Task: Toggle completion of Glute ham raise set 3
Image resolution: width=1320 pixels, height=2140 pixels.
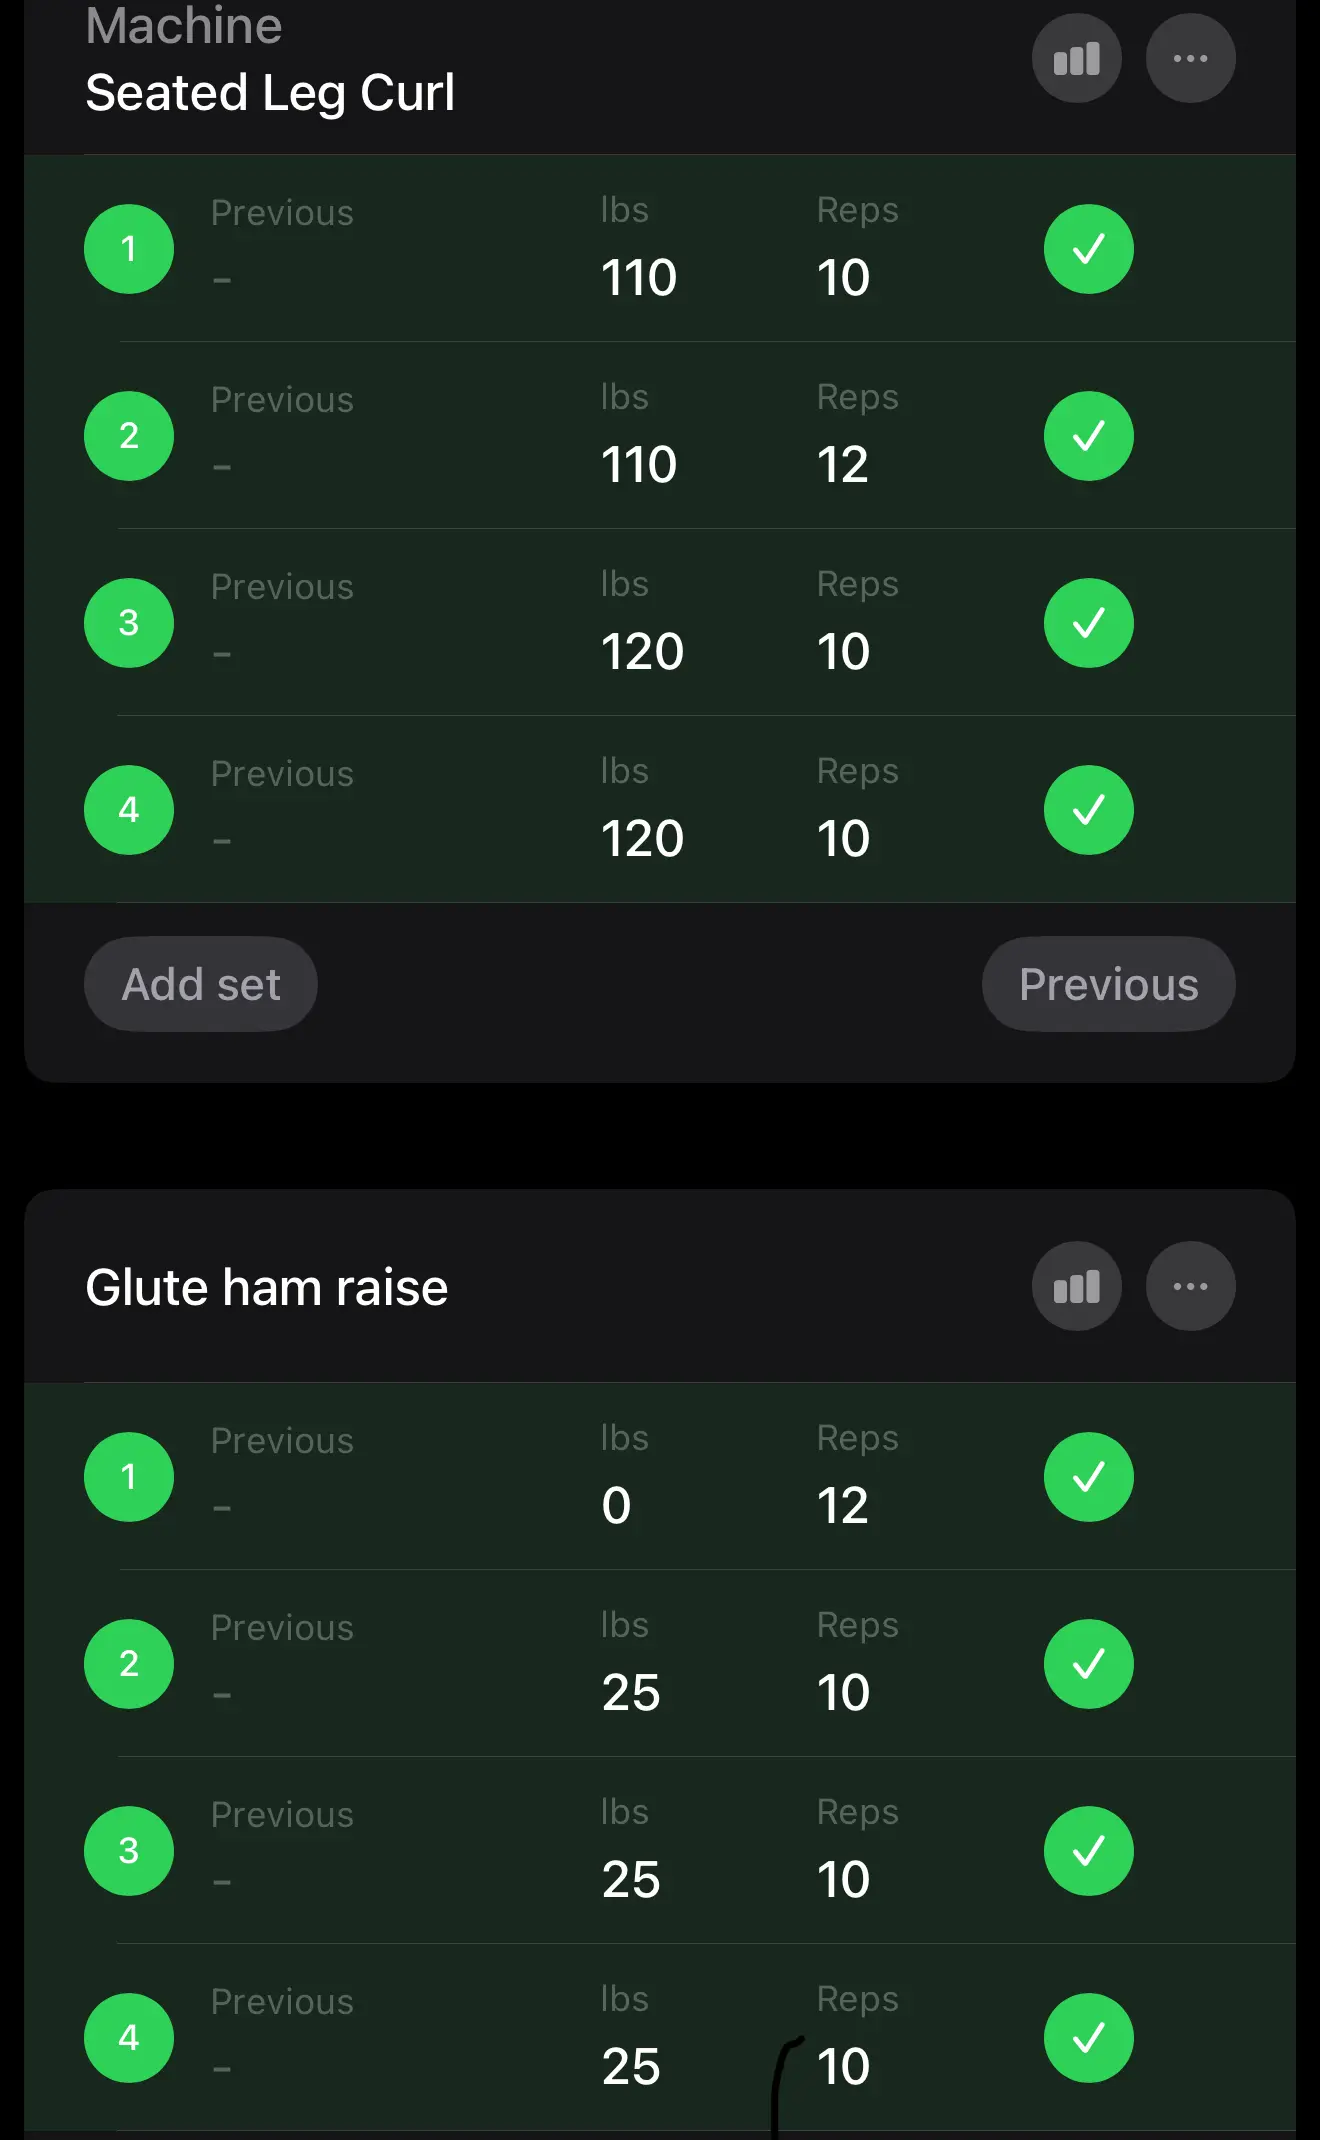Action: pos(1088,1851)
